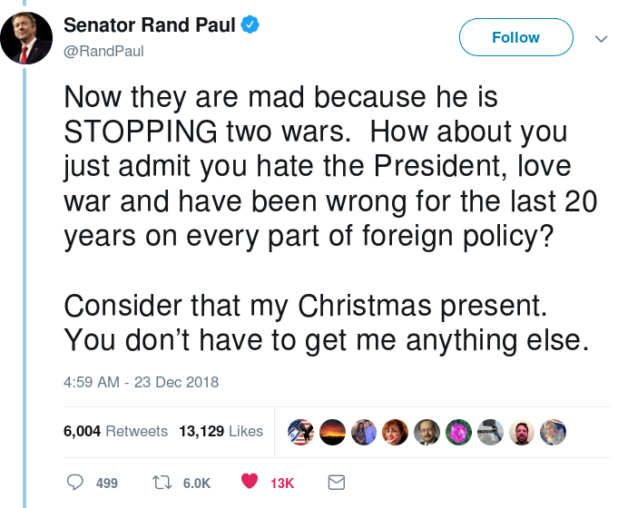Click the red-haired woman liker avatar
The image size is (618, 508).
(x=395, y=431)
